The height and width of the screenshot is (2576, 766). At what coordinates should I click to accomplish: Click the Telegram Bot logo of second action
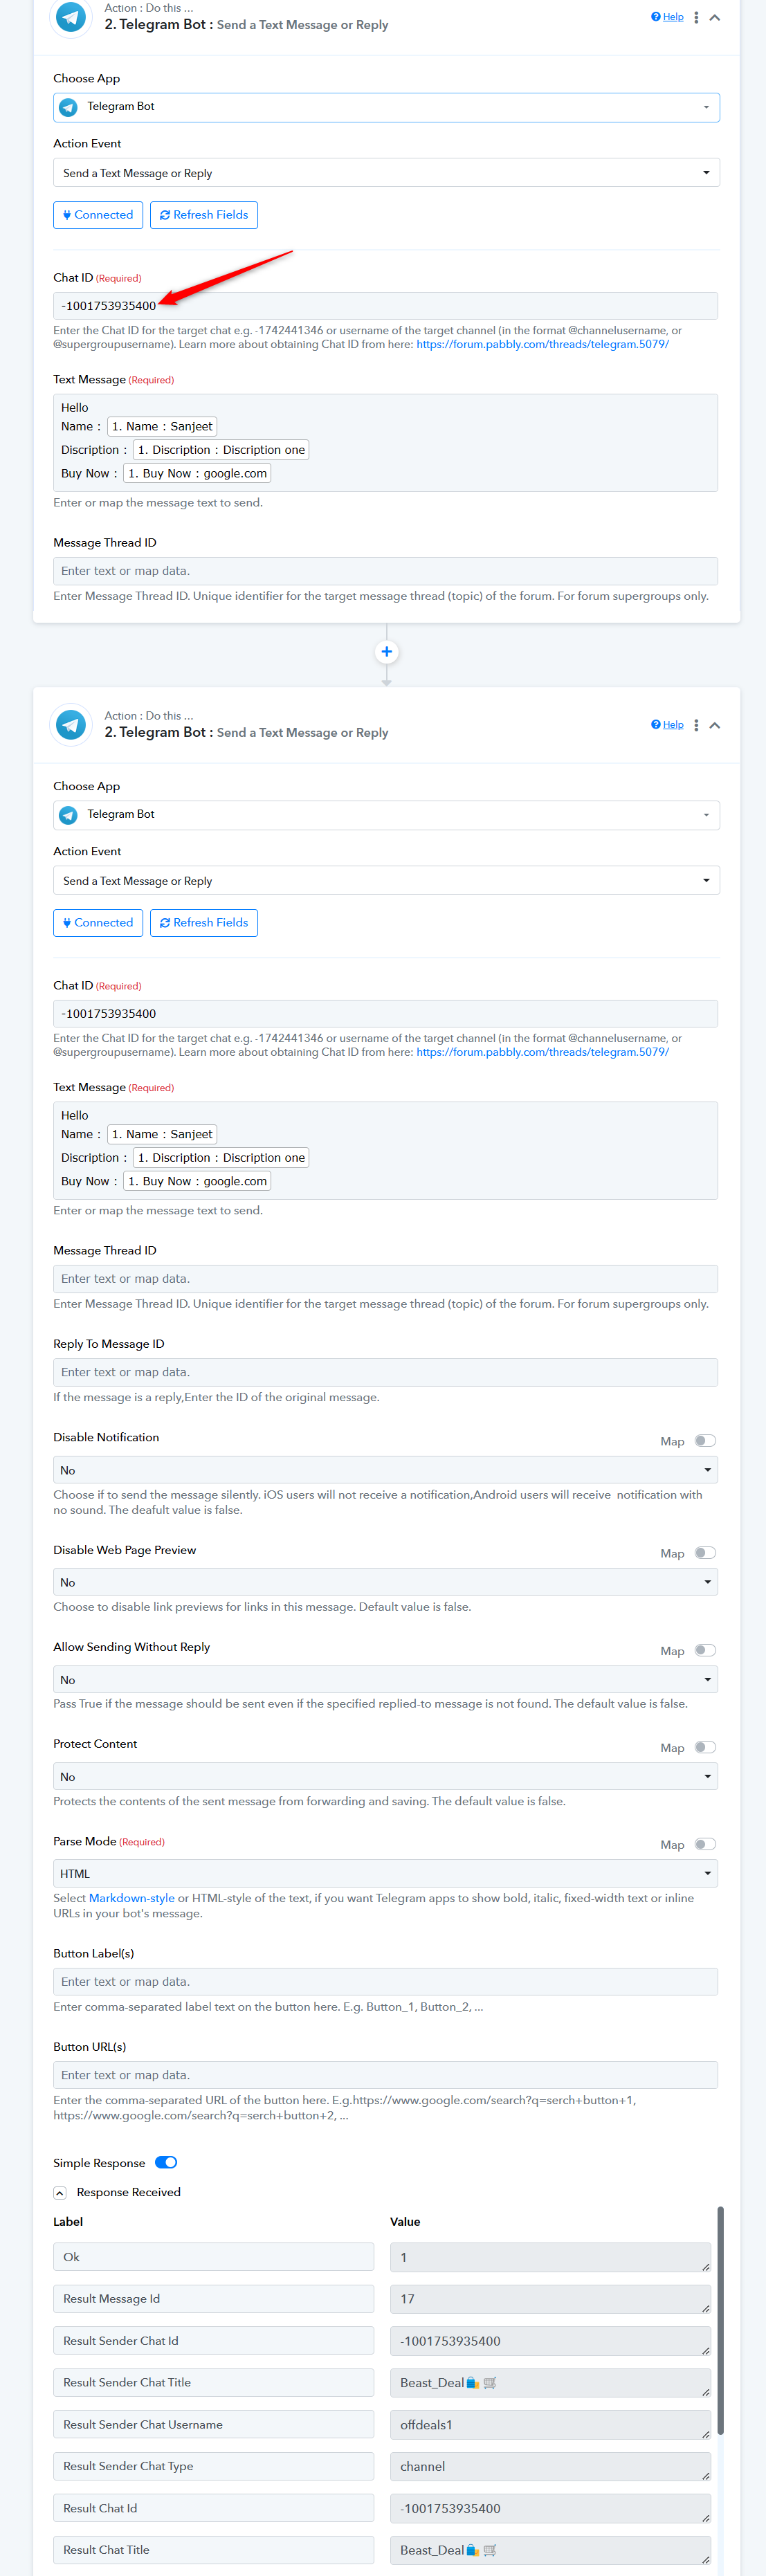71,724
